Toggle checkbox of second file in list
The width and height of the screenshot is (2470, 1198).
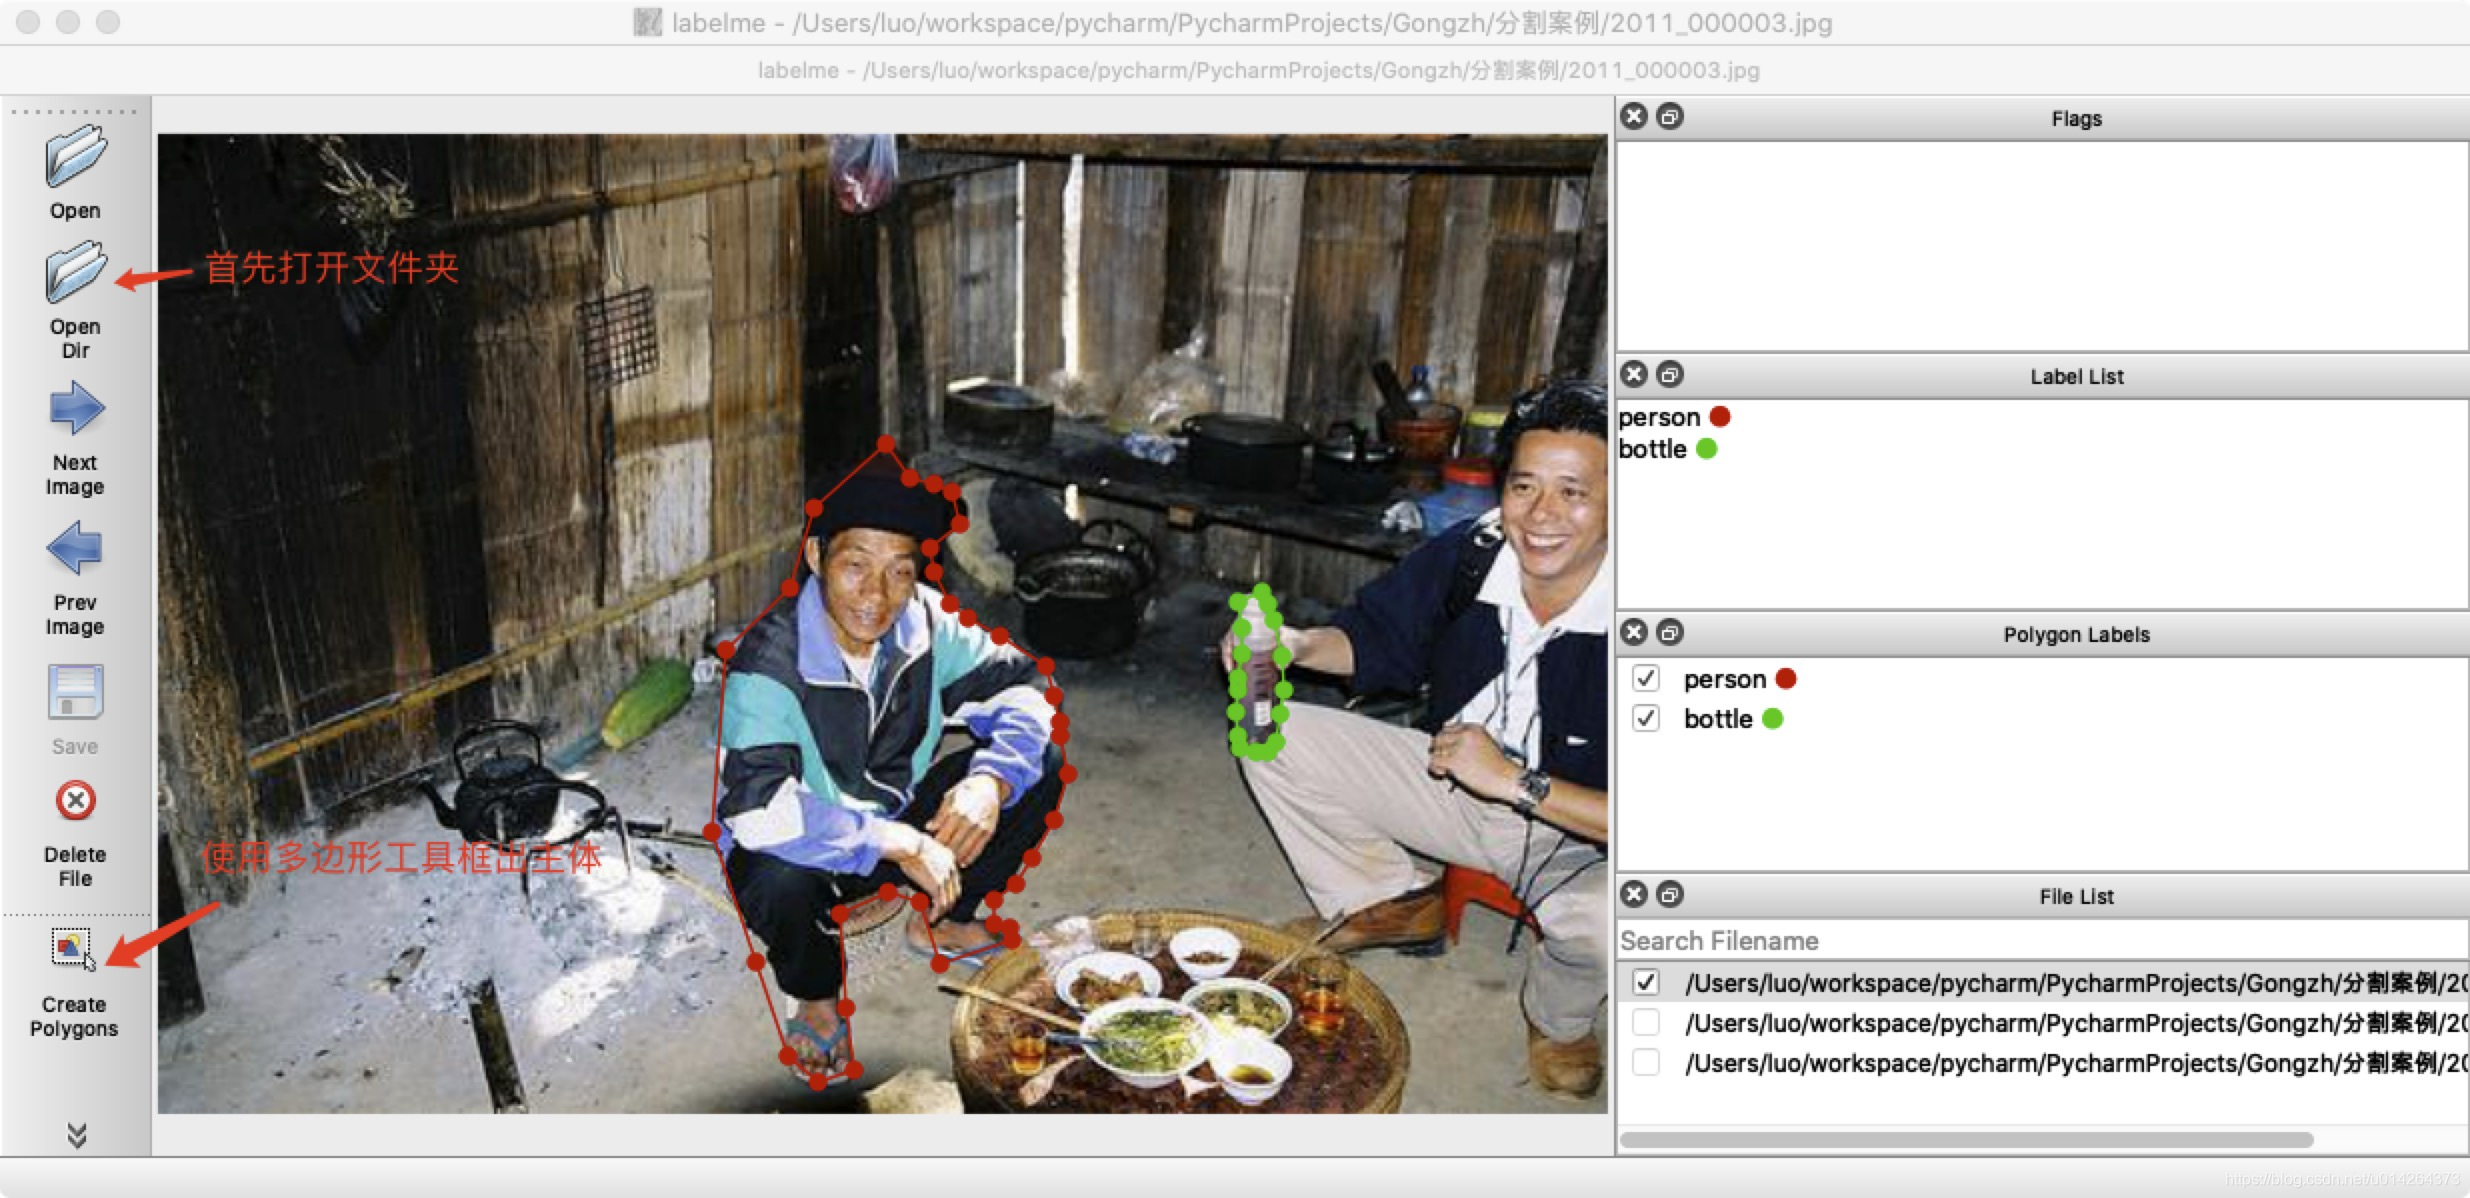click(x=1646, y=1023)
